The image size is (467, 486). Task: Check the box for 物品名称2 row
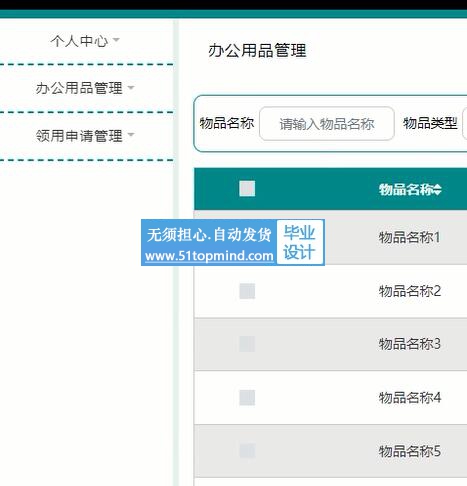(247, 291)
